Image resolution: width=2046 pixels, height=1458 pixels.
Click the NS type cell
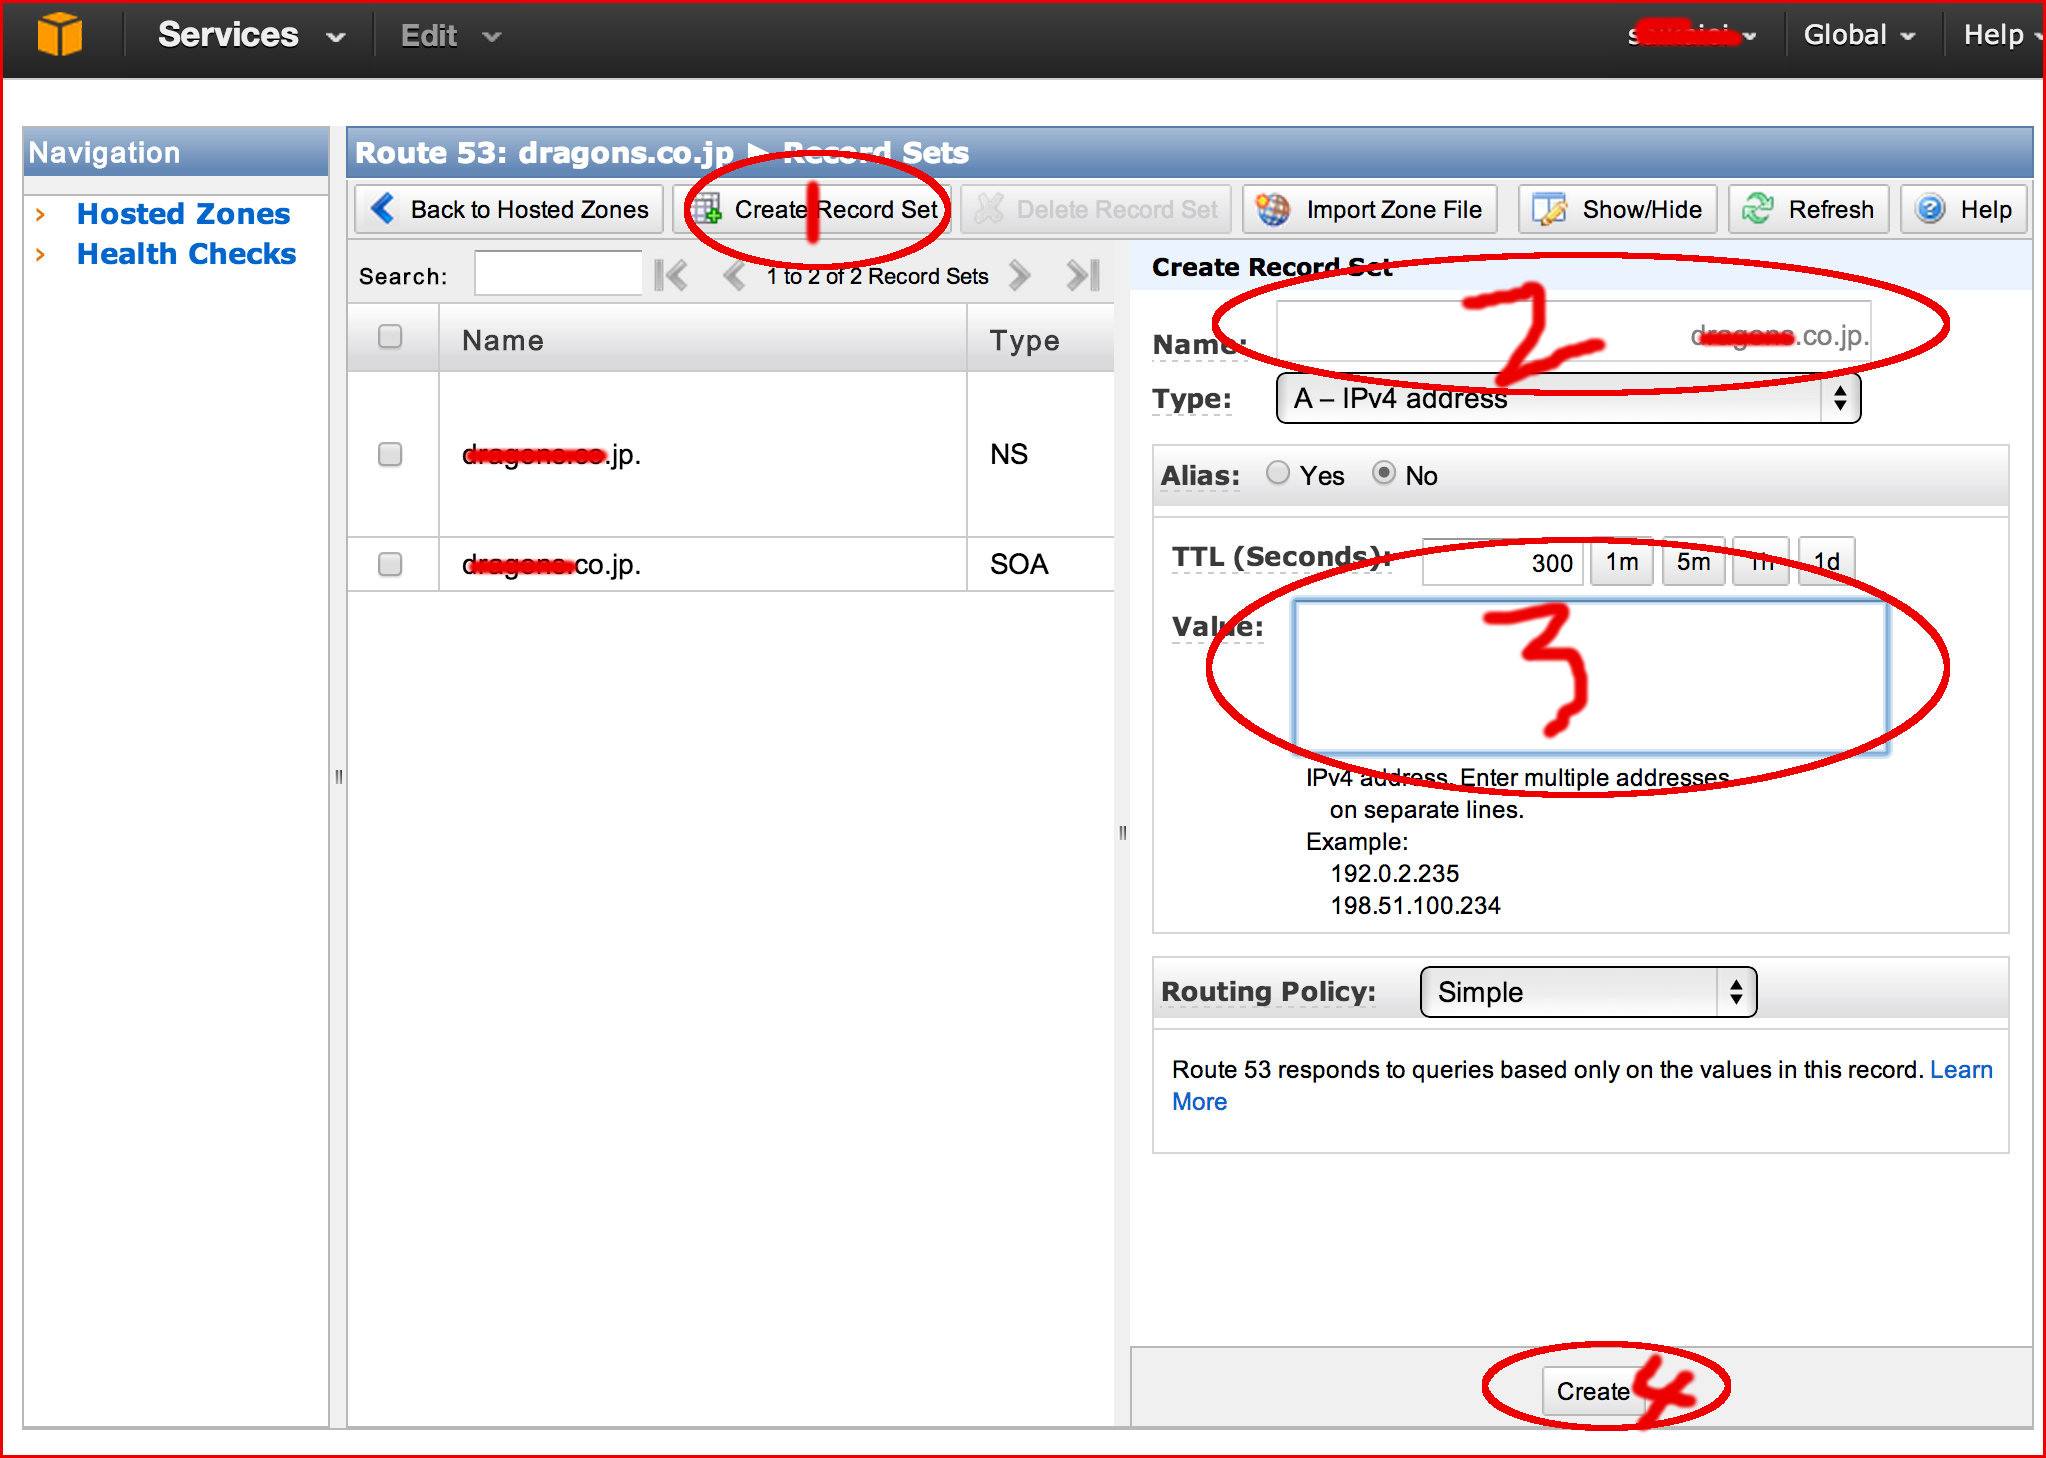(1040, 454)
